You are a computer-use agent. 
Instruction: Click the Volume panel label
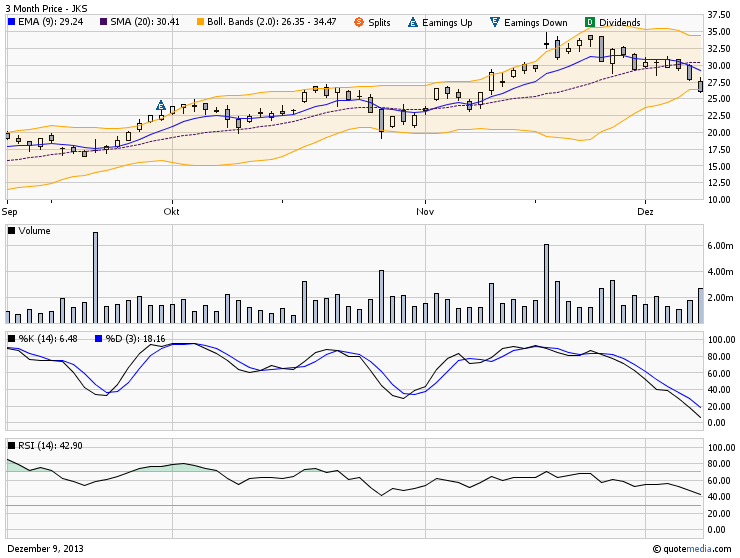pyautogui.click(x=34, y=231)
